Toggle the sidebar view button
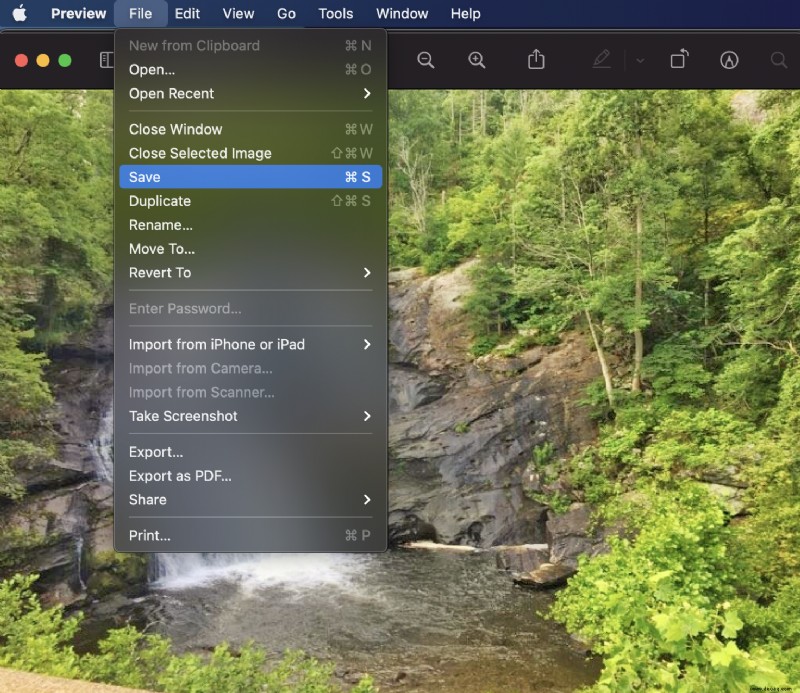Image resolution: width=800 pixels, height=693 pixels. [x=107, y=60]
